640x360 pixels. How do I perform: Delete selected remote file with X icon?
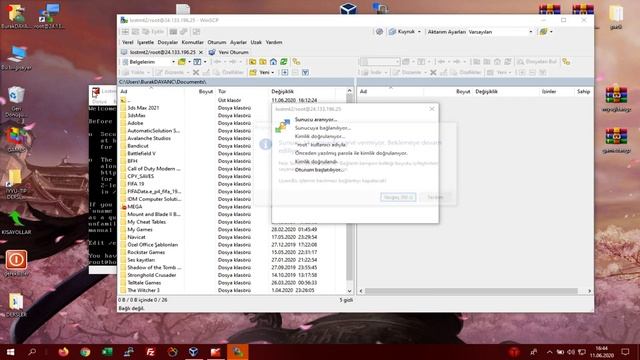(x=433, y=72)
